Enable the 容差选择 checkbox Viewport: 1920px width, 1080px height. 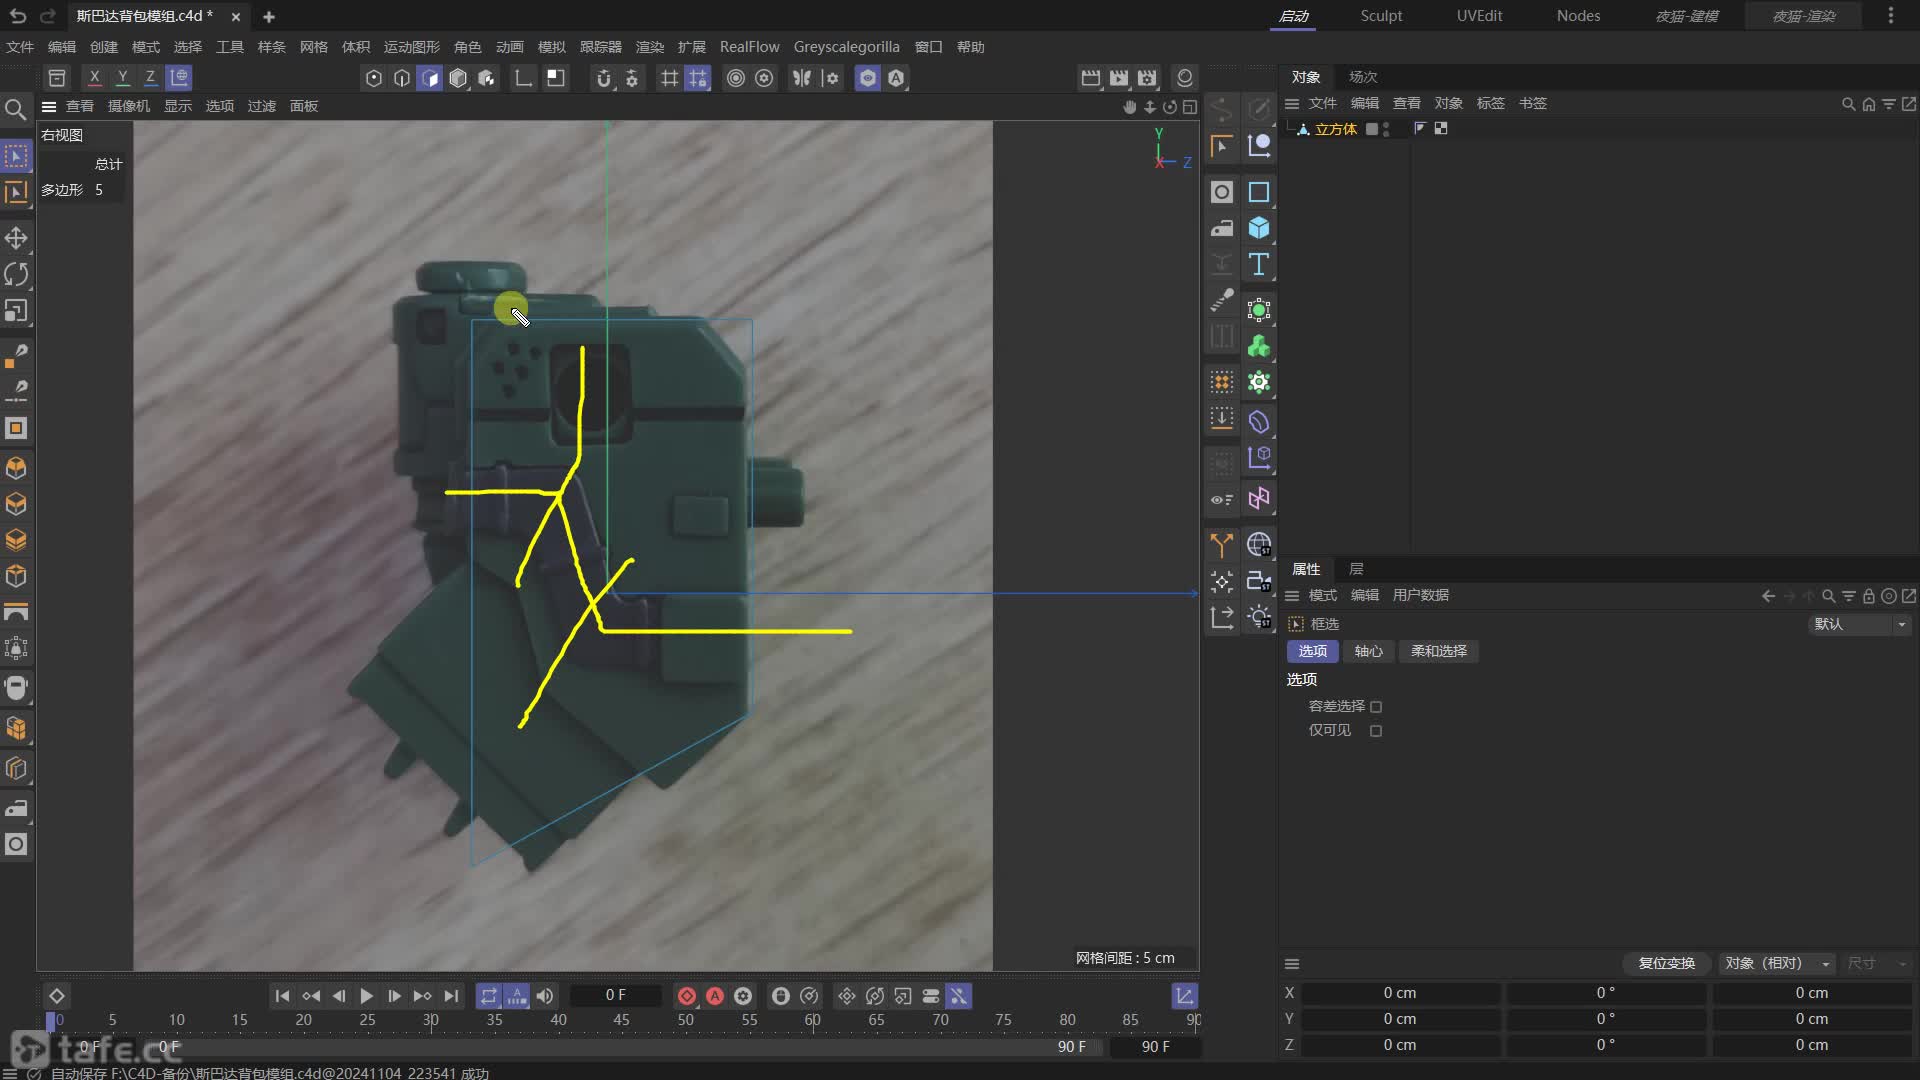tap(1376, 707)
